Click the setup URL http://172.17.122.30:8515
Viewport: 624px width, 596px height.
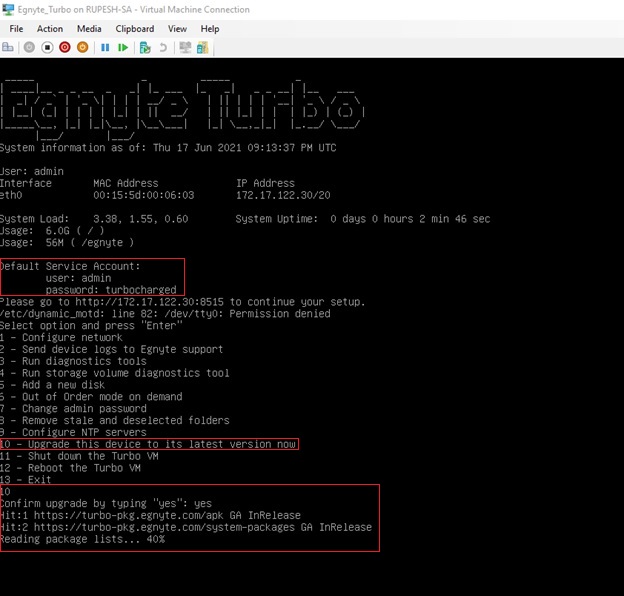coord(150,302)
